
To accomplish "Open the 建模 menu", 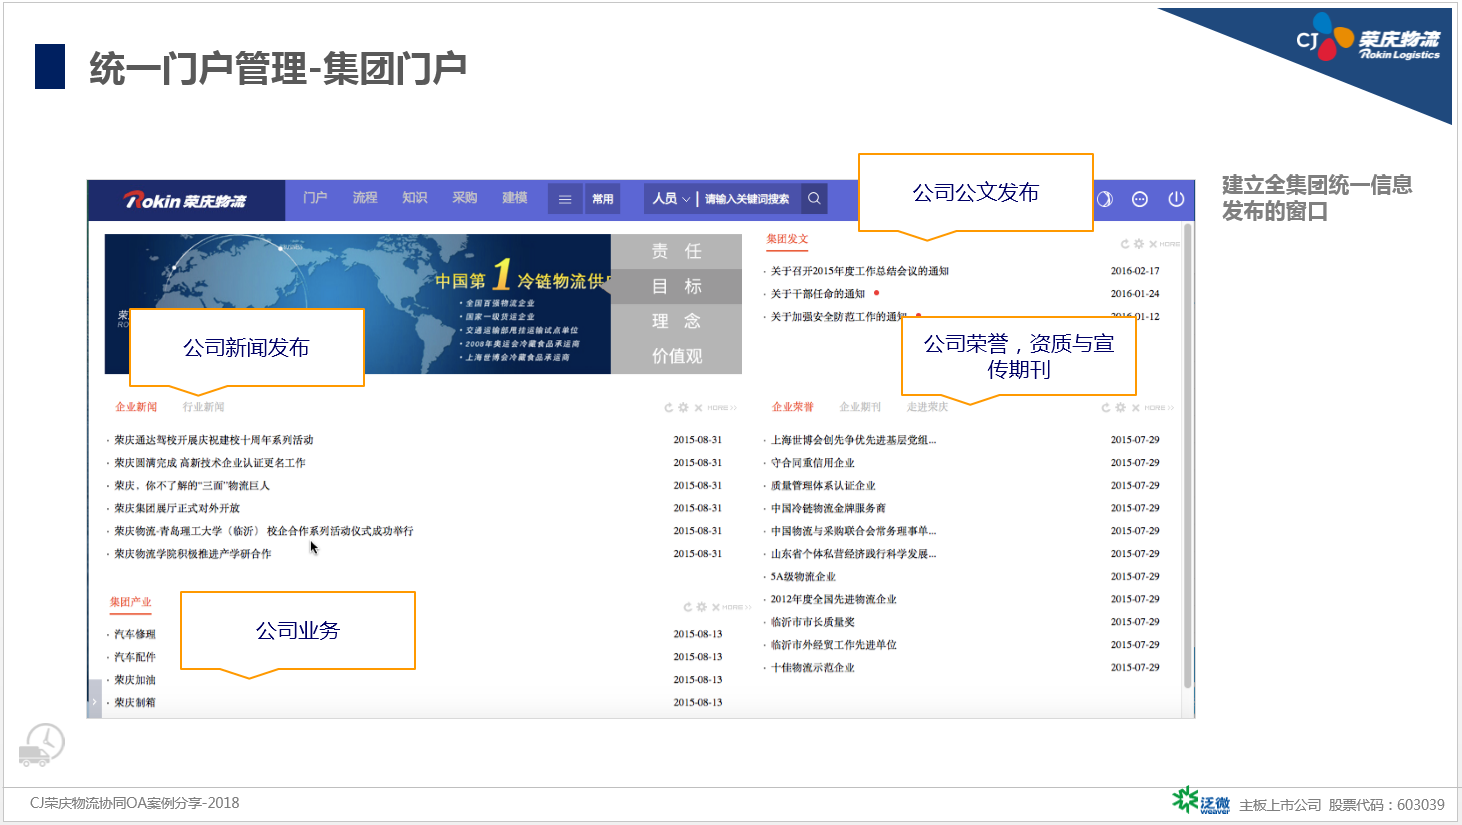I will tap(515, 198).
